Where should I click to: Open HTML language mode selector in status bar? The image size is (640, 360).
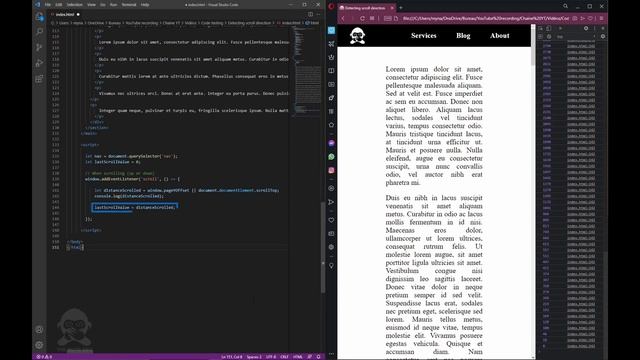(x=298, y=357)
